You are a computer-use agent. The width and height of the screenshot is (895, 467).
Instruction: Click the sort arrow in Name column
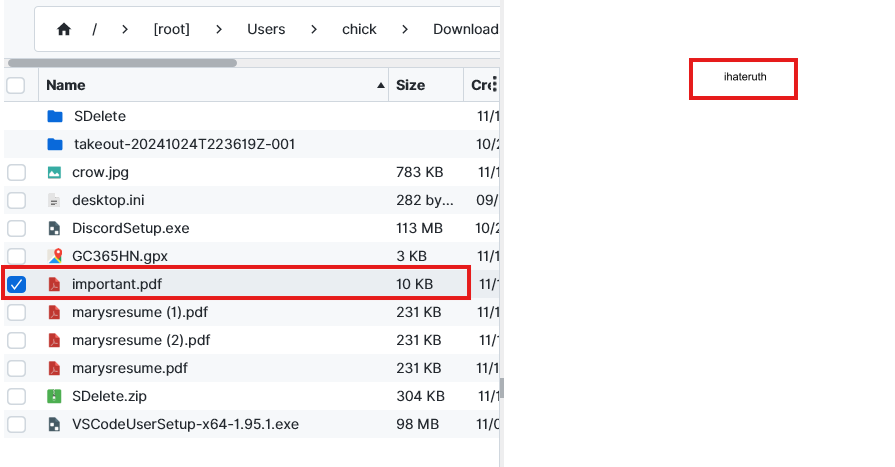380,86
